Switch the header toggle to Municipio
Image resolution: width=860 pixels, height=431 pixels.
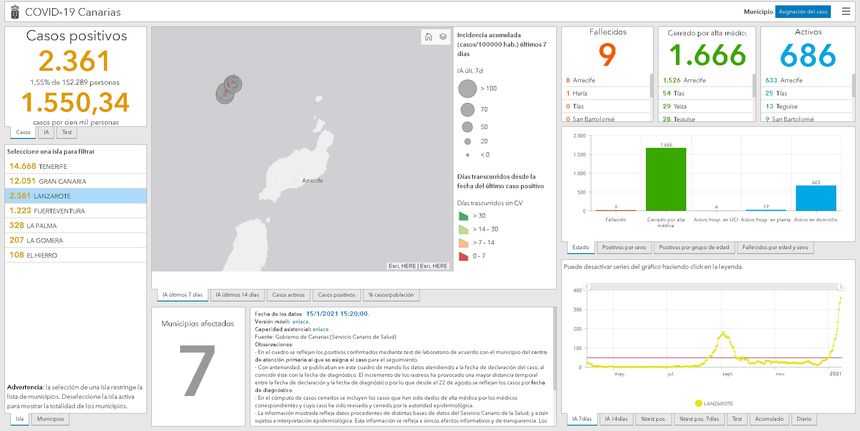(758, 11)
